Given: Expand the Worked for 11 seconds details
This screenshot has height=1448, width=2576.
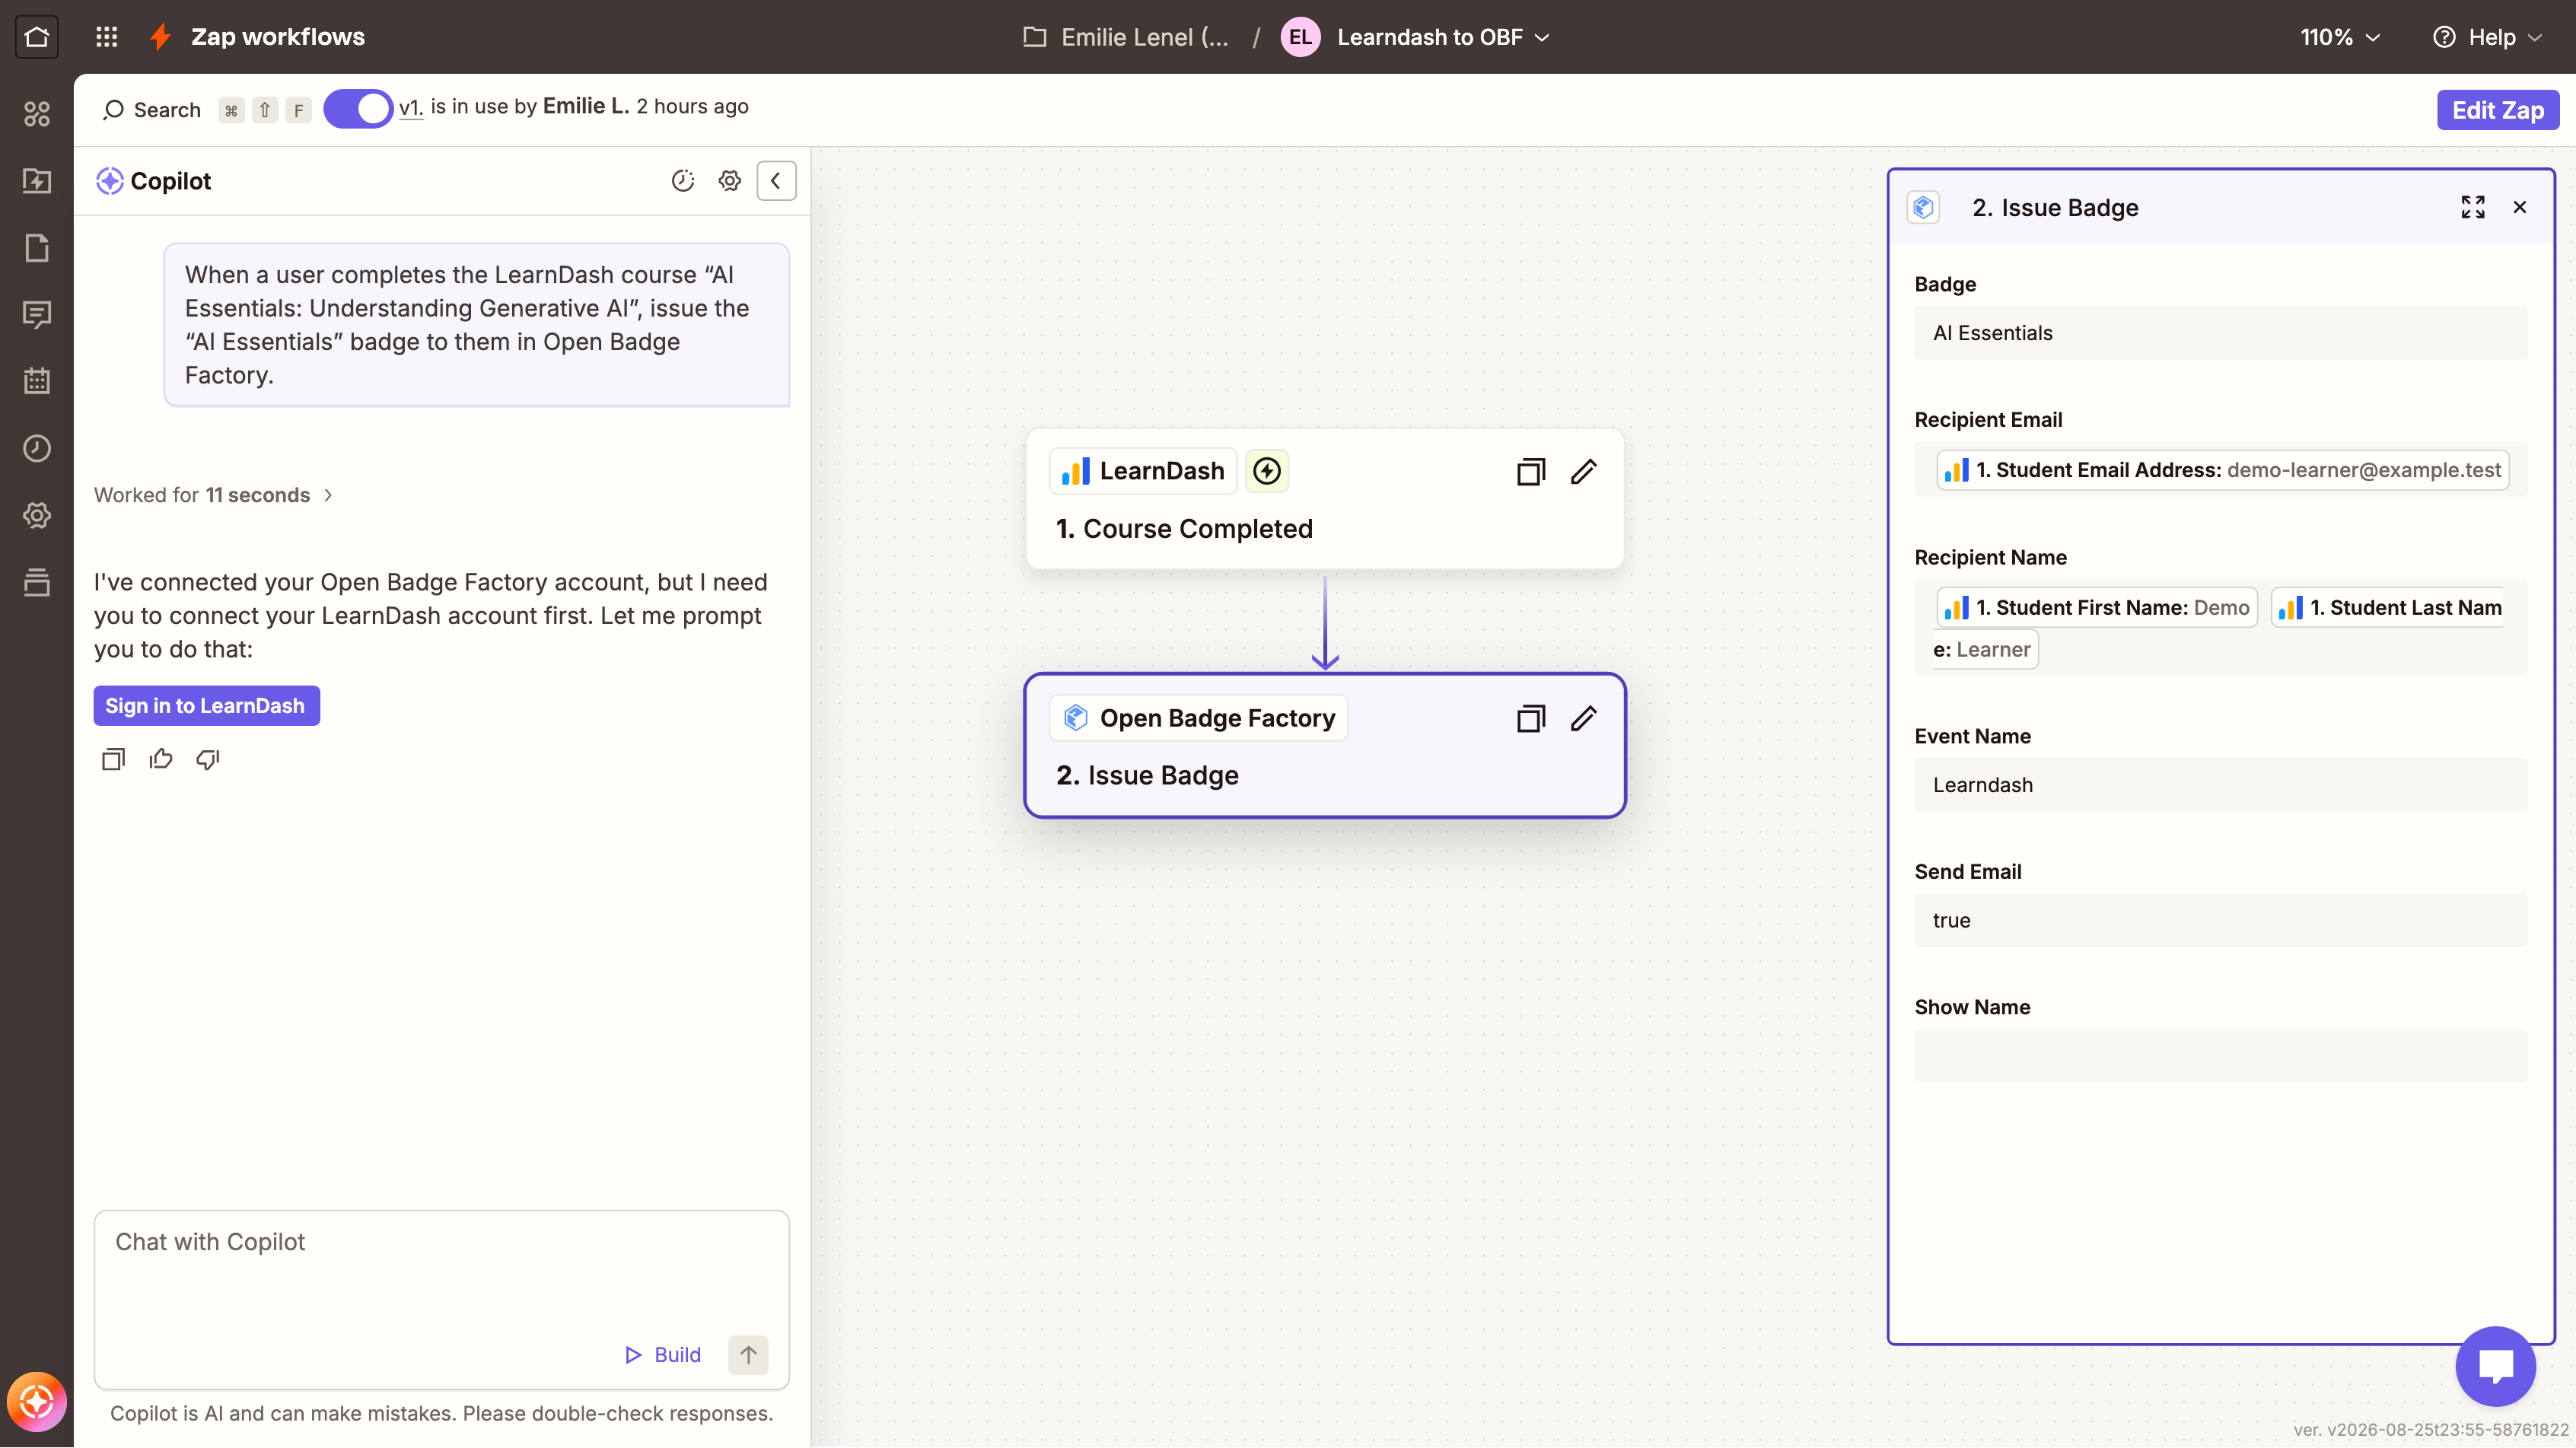Looking at the screenshot, I should pyautogui.click(x=214, y=495).
